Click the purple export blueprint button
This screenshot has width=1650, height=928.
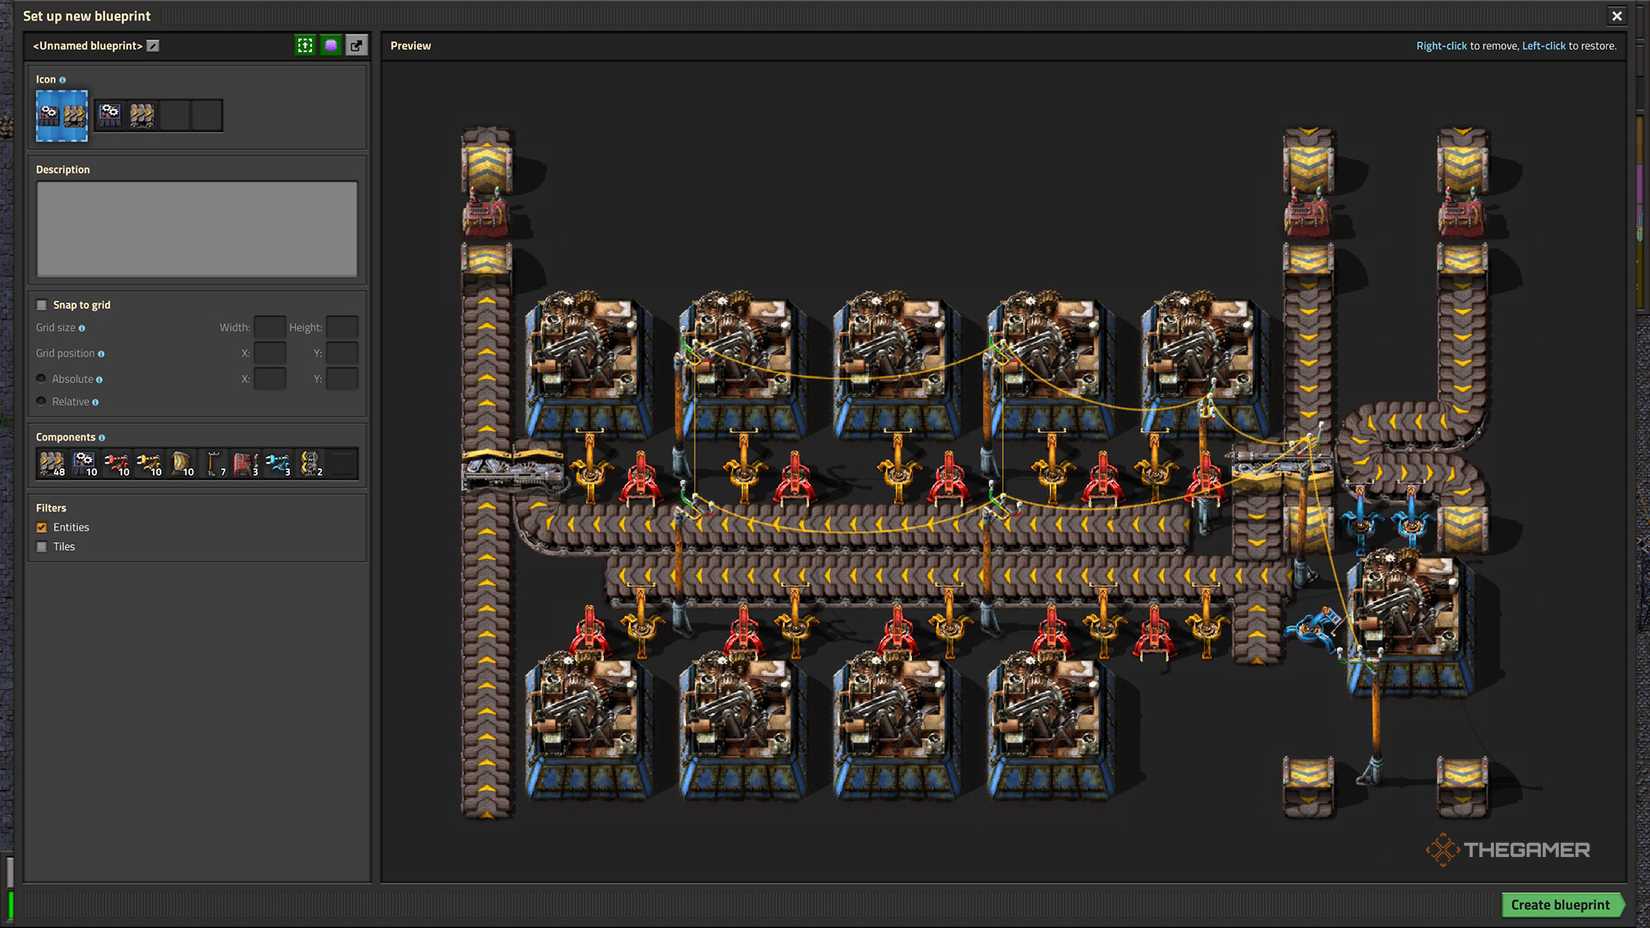(x=331, y=45)
